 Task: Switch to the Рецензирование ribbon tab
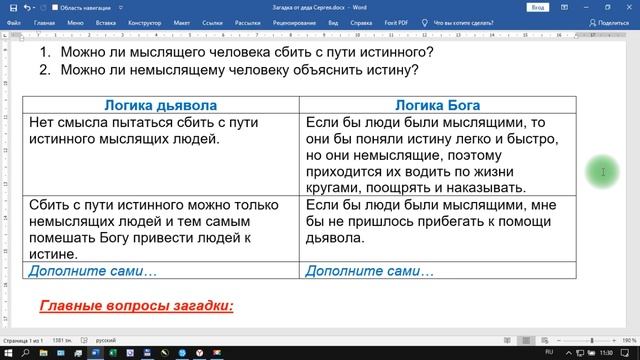[294, 23]
